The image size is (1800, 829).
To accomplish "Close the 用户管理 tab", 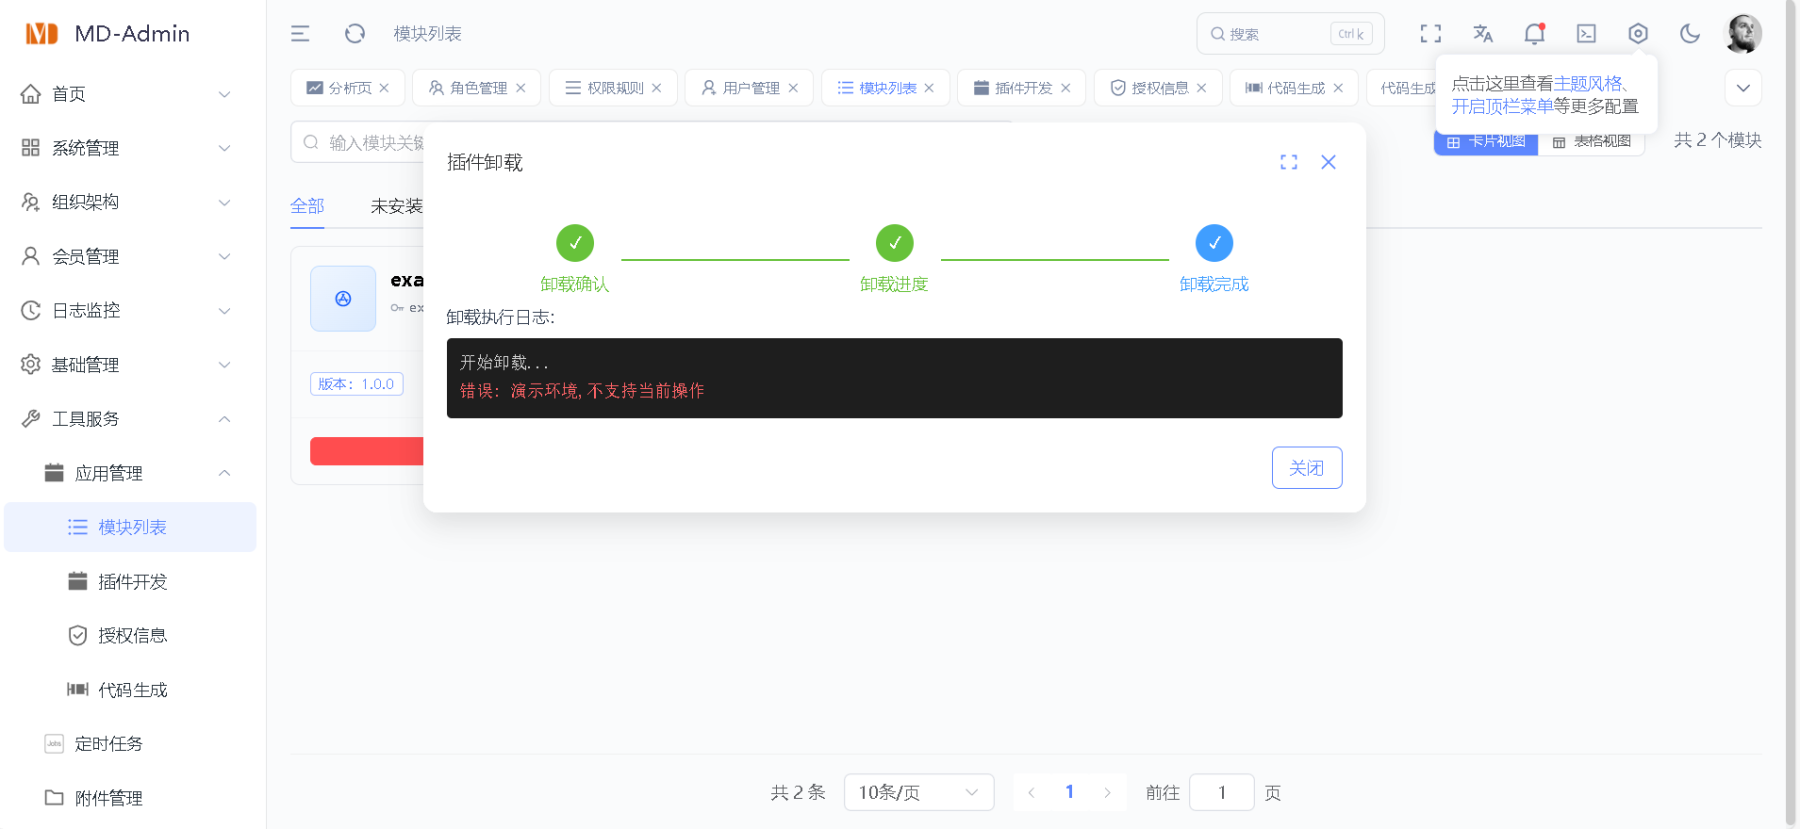I will tap(793, 88).
